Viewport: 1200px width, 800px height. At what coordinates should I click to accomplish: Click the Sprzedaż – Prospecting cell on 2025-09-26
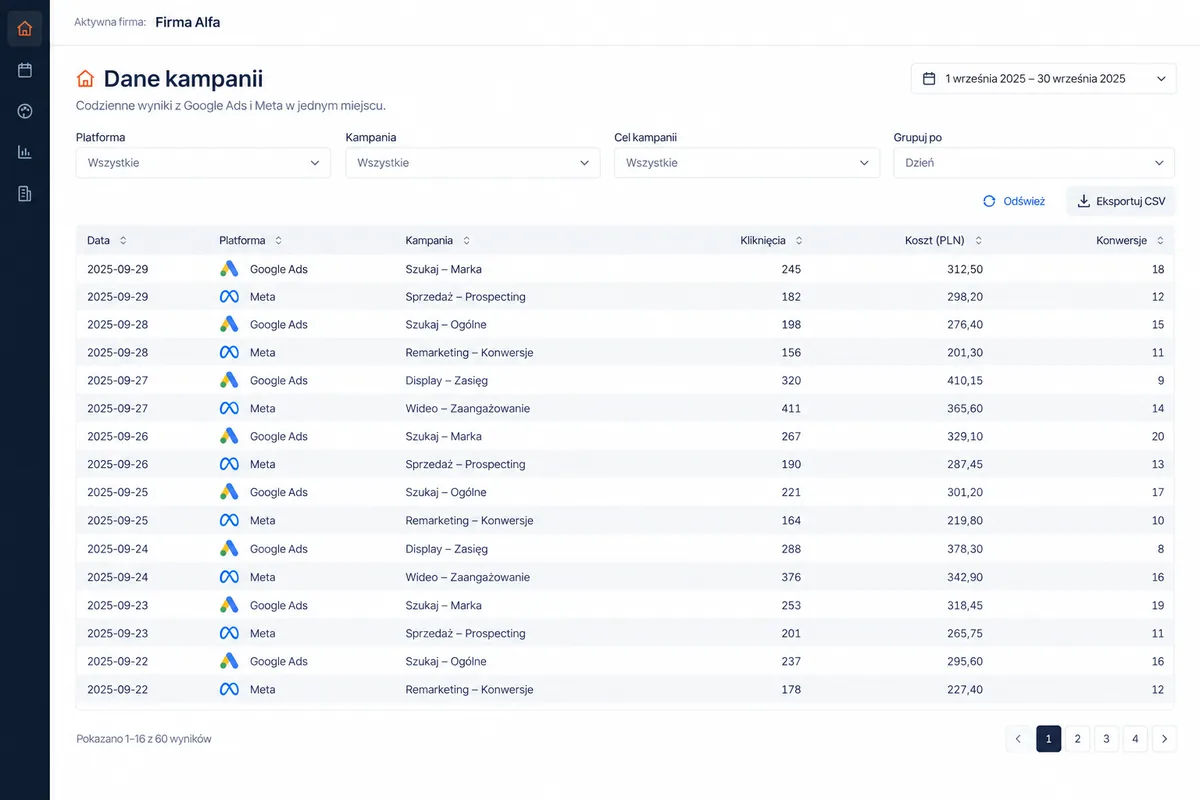(465, 464)
